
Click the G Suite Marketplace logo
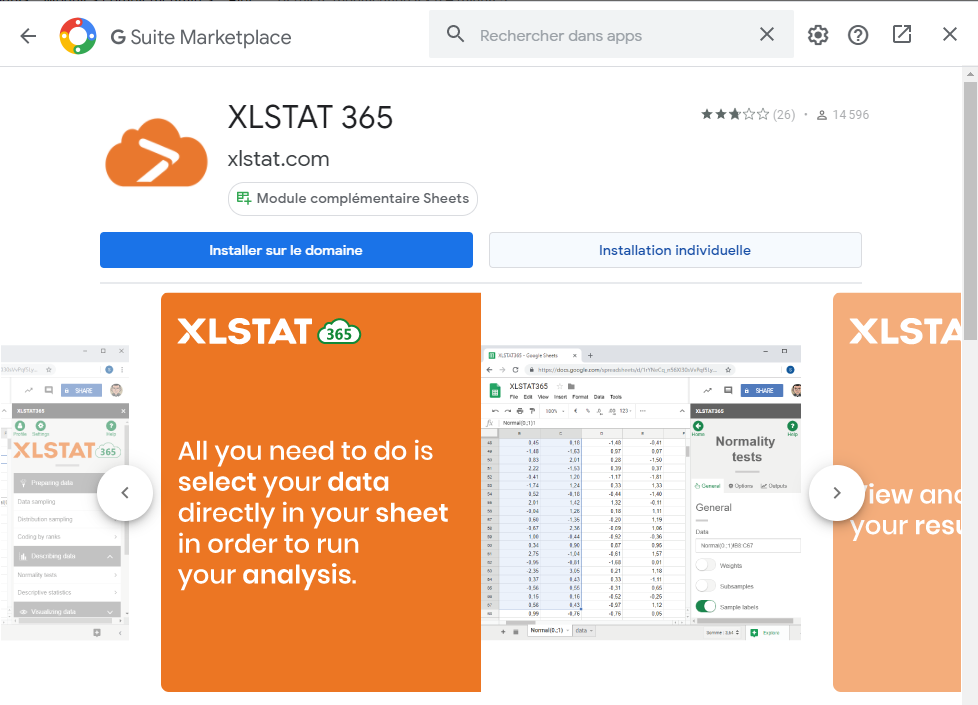(x=78, y=36)
